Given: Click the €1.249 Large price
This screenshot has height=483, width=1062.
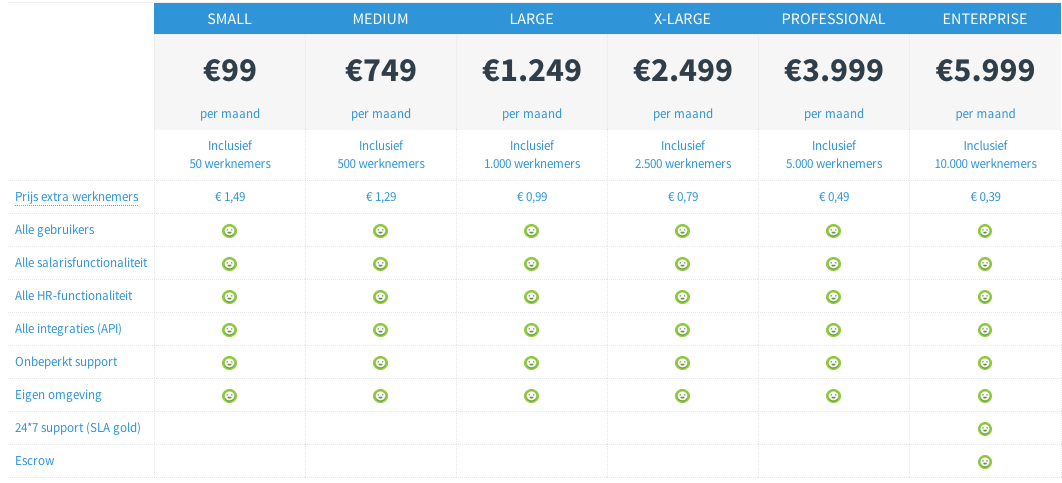Looking at the screenshot, I should coord(532,70).
